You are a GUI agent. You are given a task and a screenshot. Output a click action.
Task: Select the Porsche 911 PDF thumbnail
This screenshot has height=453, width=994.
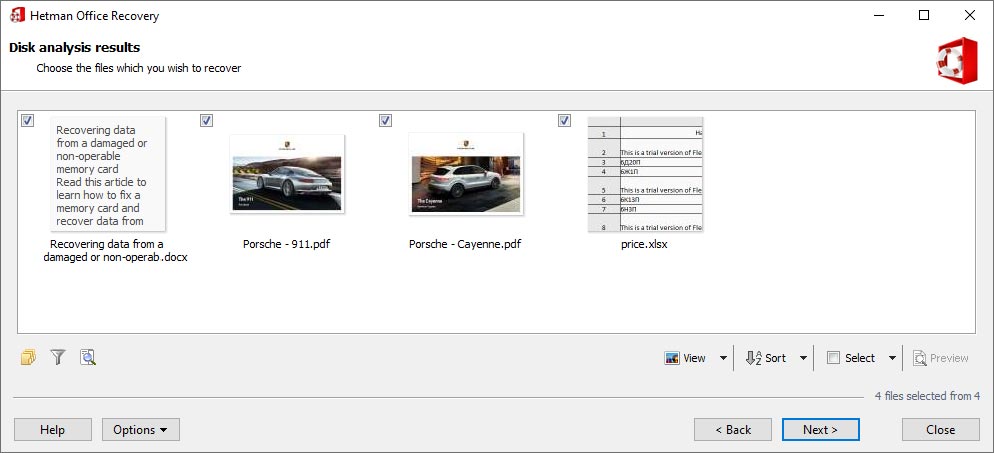tap(287, 174)
